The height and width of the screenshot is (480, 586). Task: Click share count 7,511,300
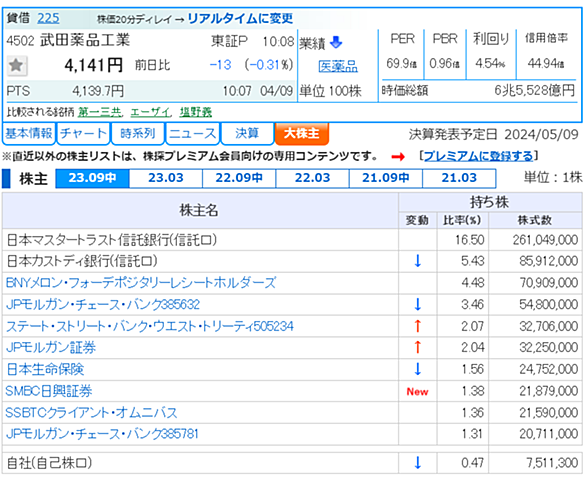point(552,463)
